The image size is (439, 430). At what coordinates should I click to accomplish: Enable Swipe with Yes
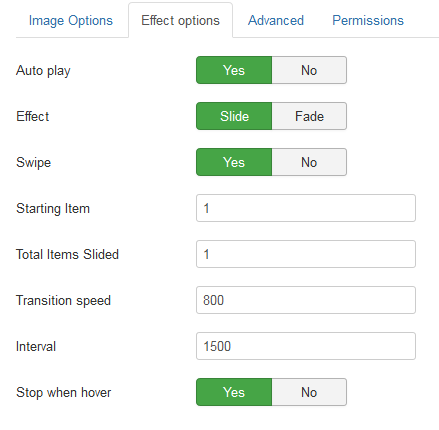234,162
